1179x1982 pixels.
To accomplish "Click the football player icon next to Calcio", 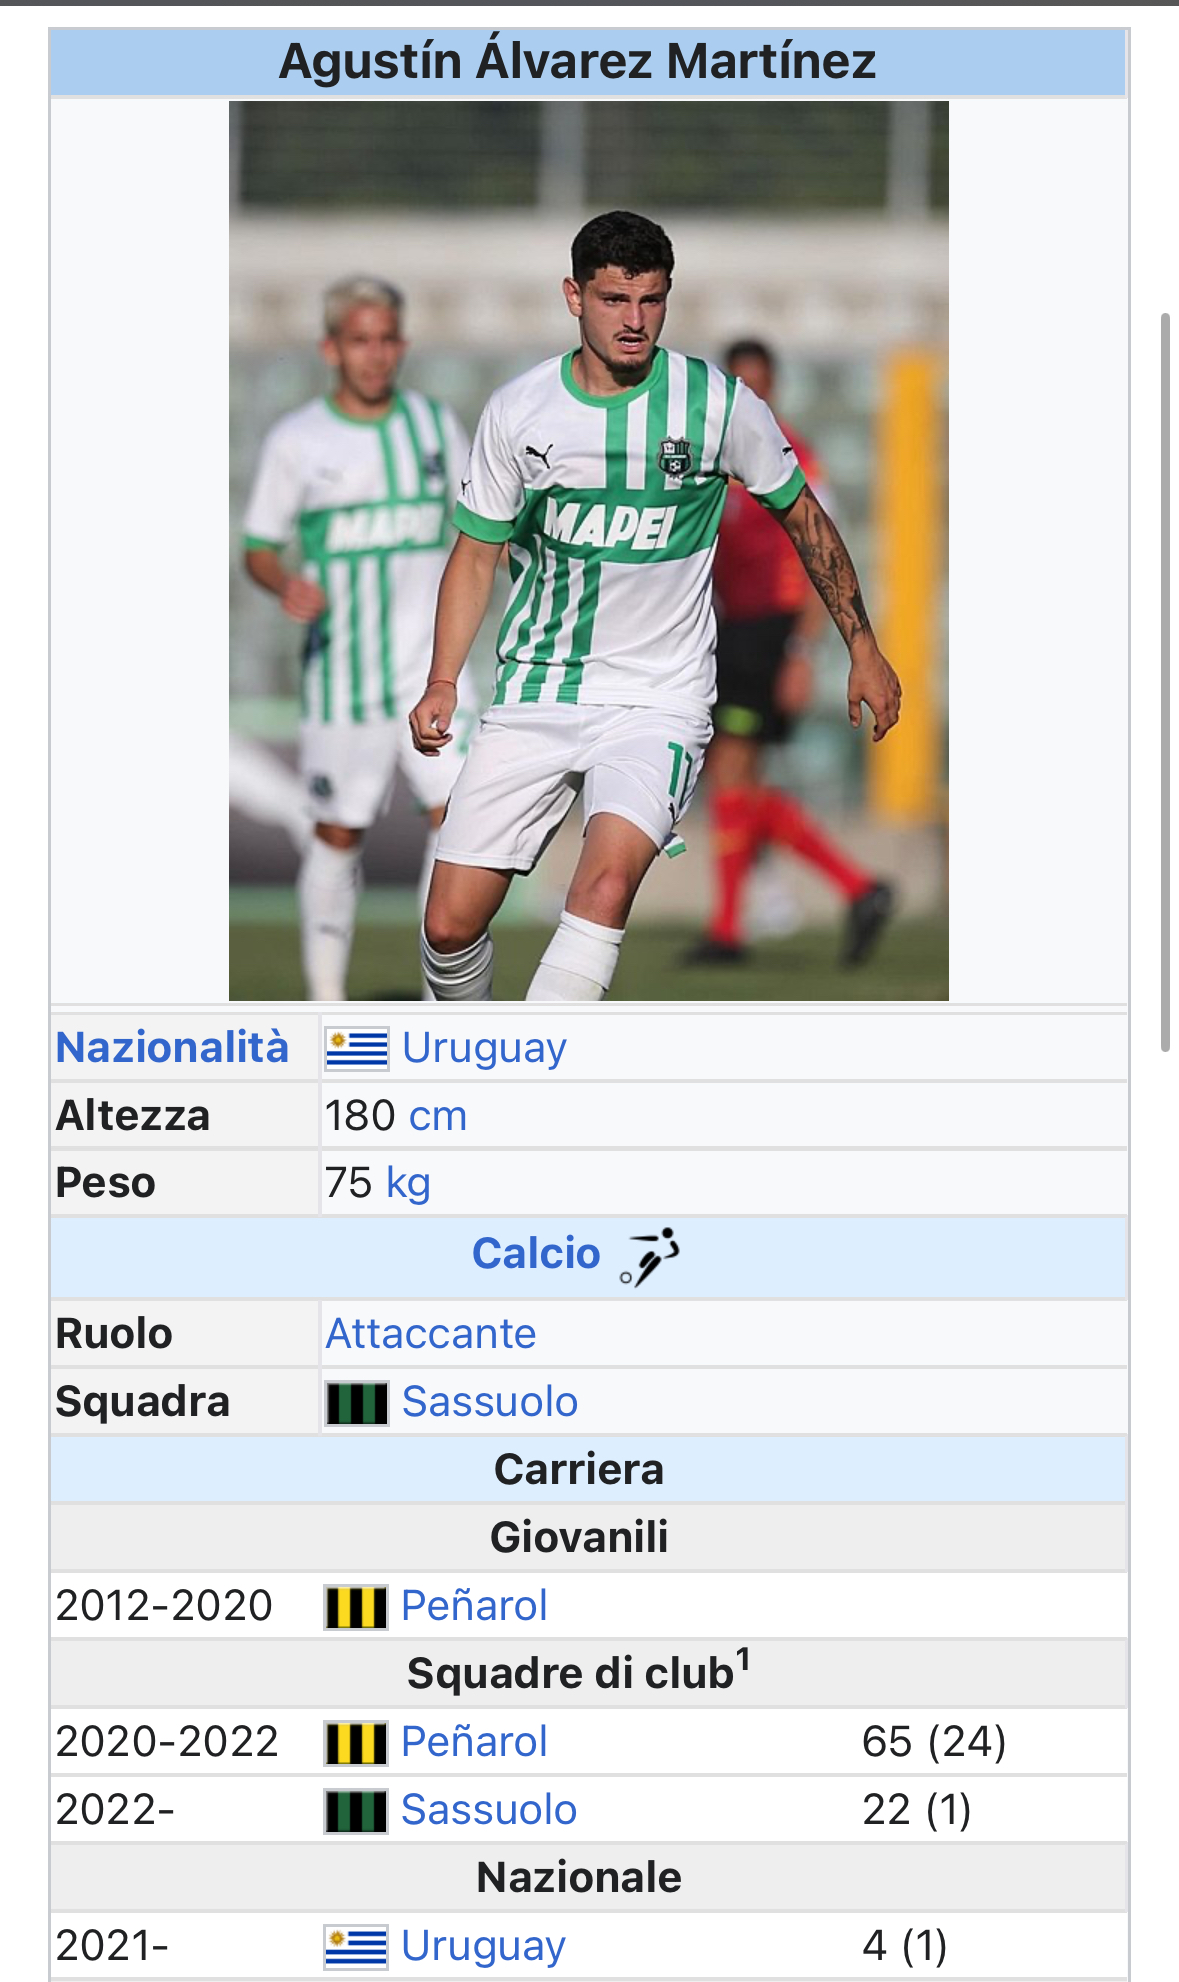I will 649,1256.
